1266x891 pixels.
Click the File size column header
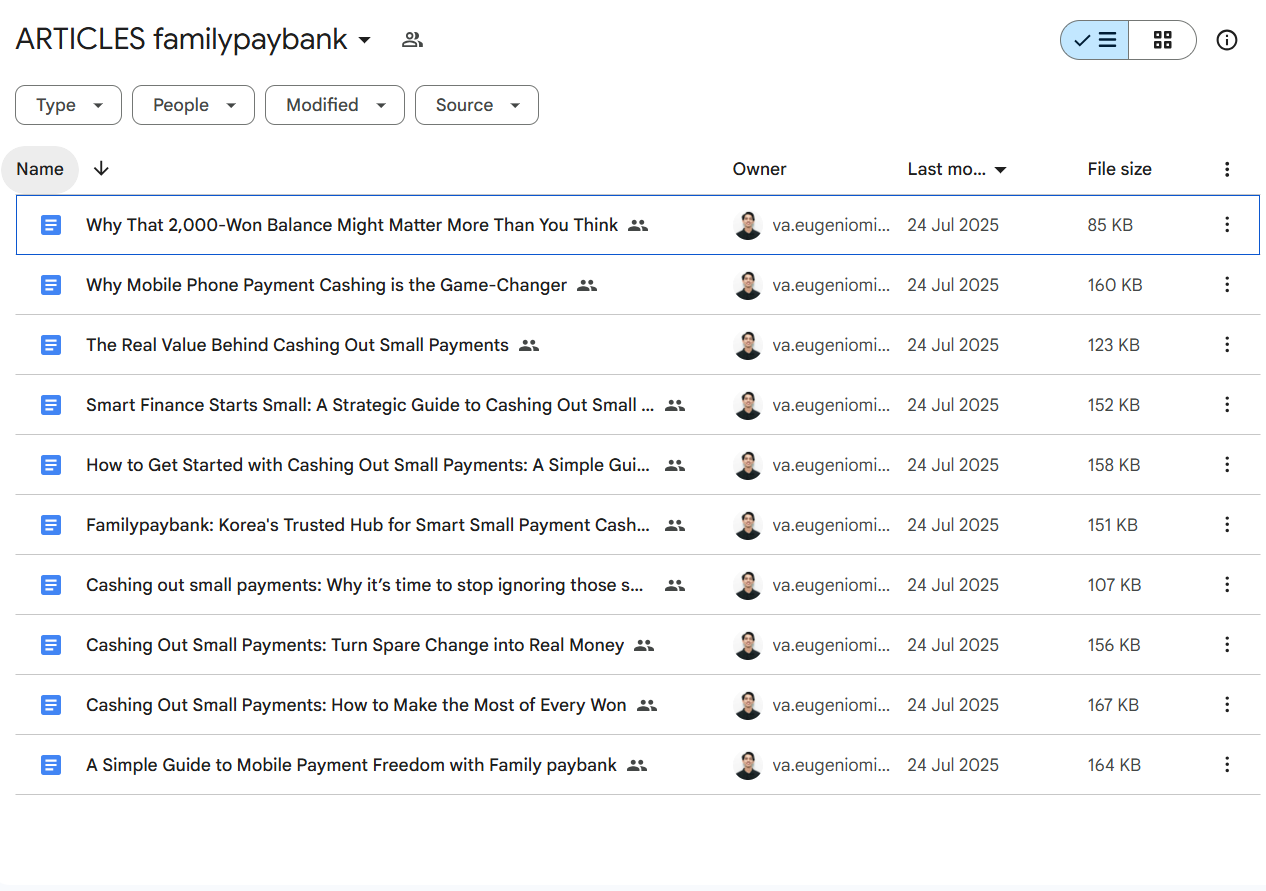coord(1119,169)
